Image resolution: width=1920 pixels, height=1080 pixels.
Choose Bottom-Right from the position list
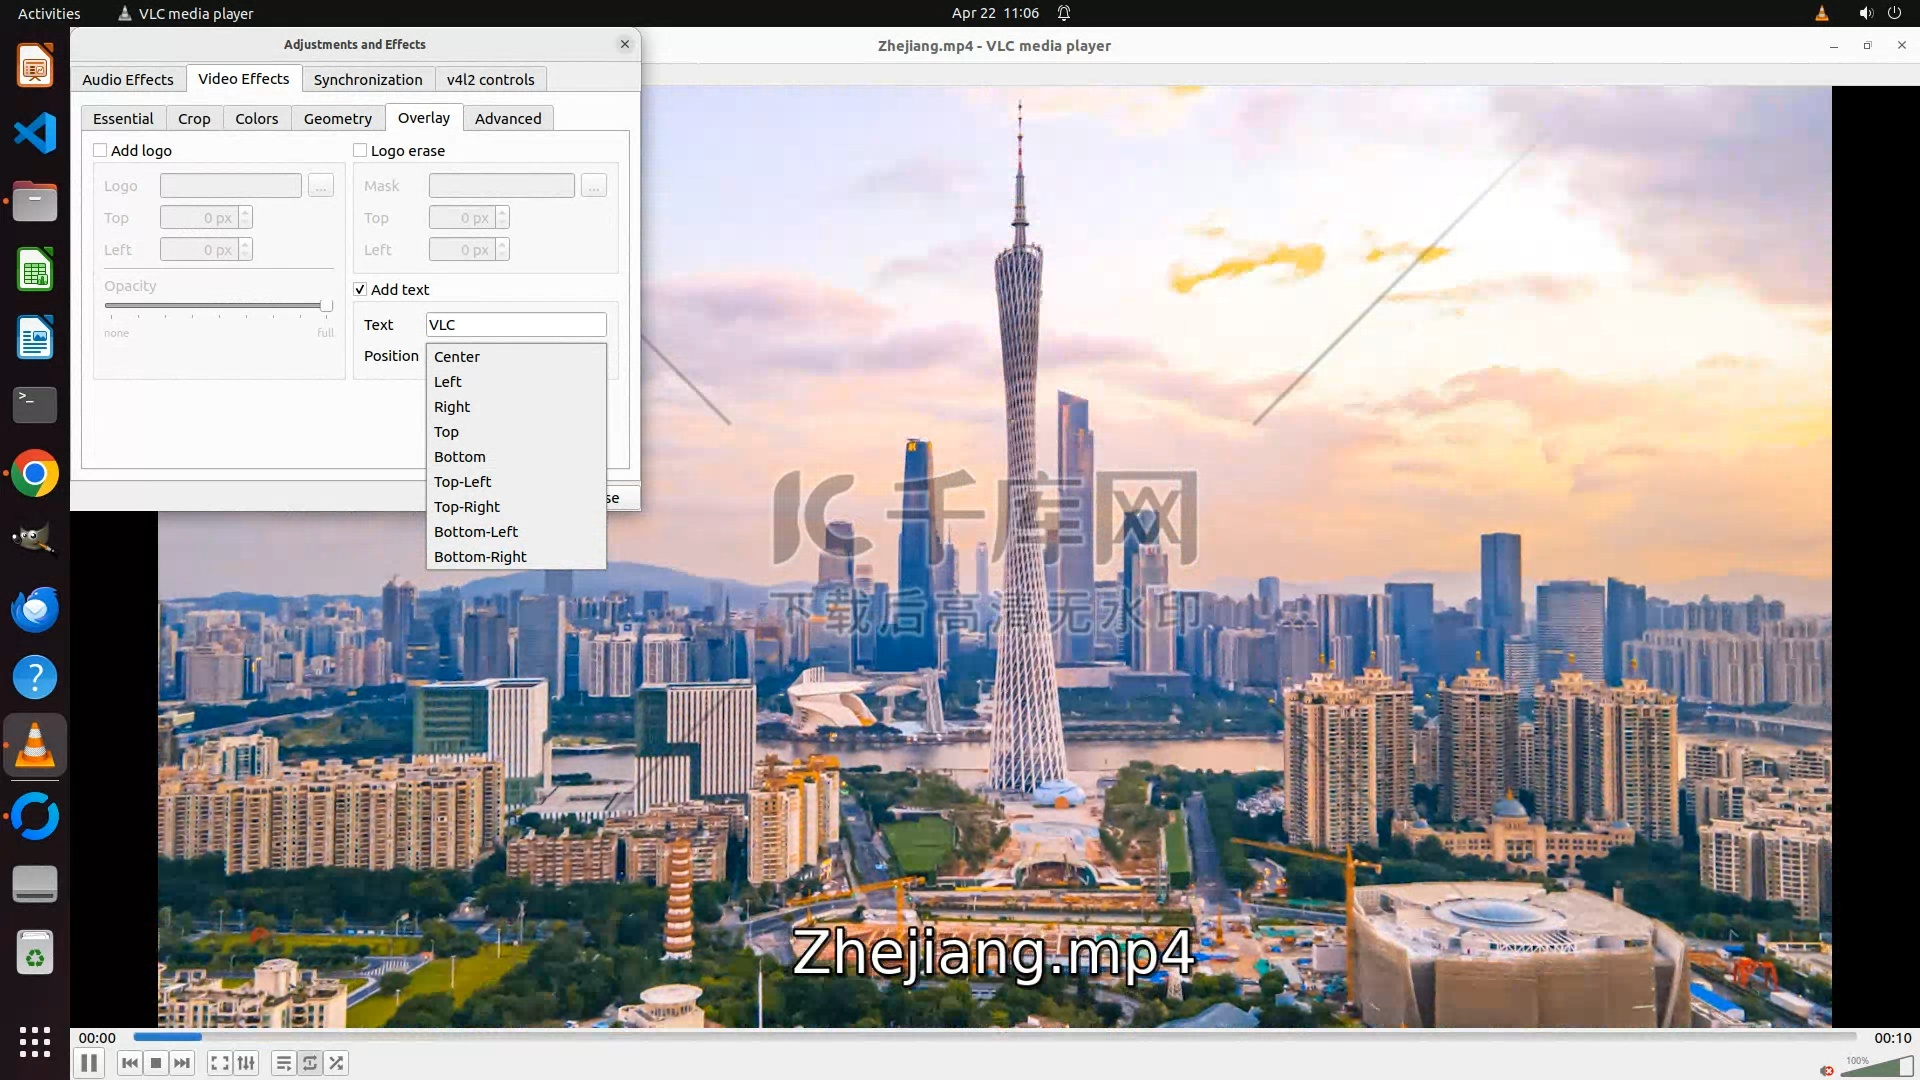(x=480, y=557)
